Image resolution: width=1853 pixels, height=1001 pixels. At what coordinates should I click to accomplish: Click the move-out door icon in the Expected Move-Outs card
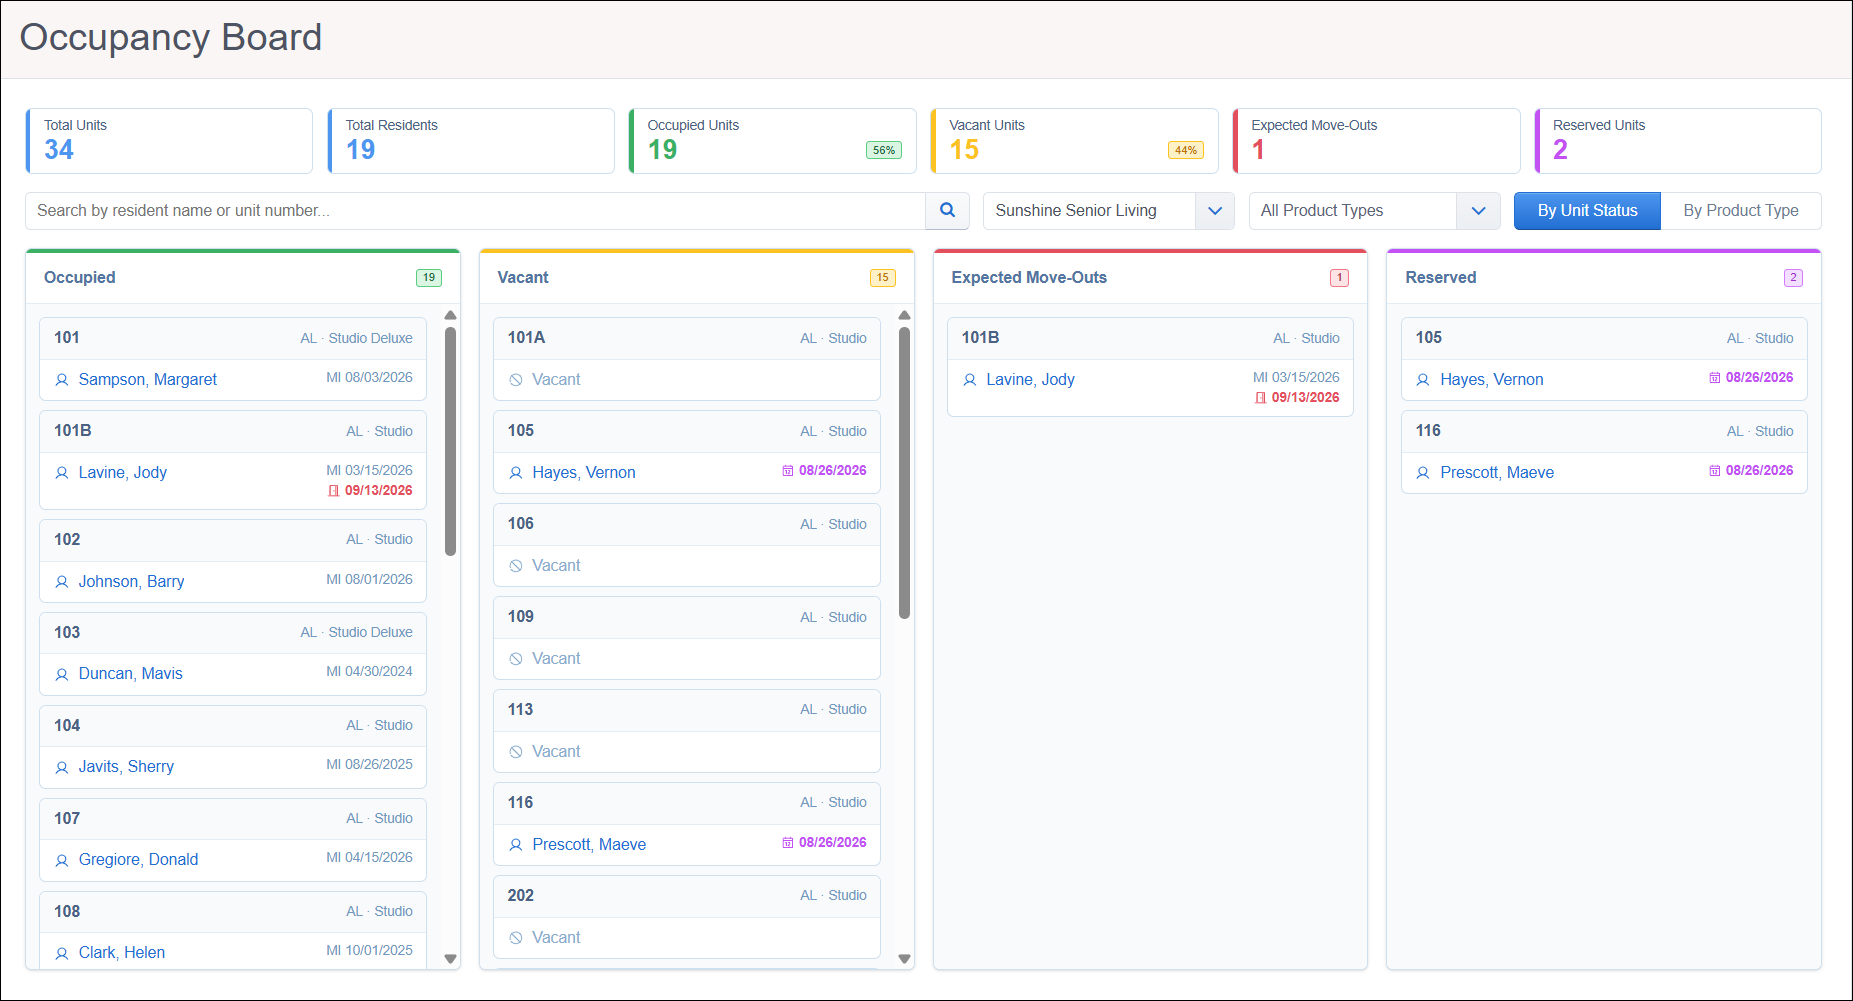pyautogui.click(x=1261, y=398)
